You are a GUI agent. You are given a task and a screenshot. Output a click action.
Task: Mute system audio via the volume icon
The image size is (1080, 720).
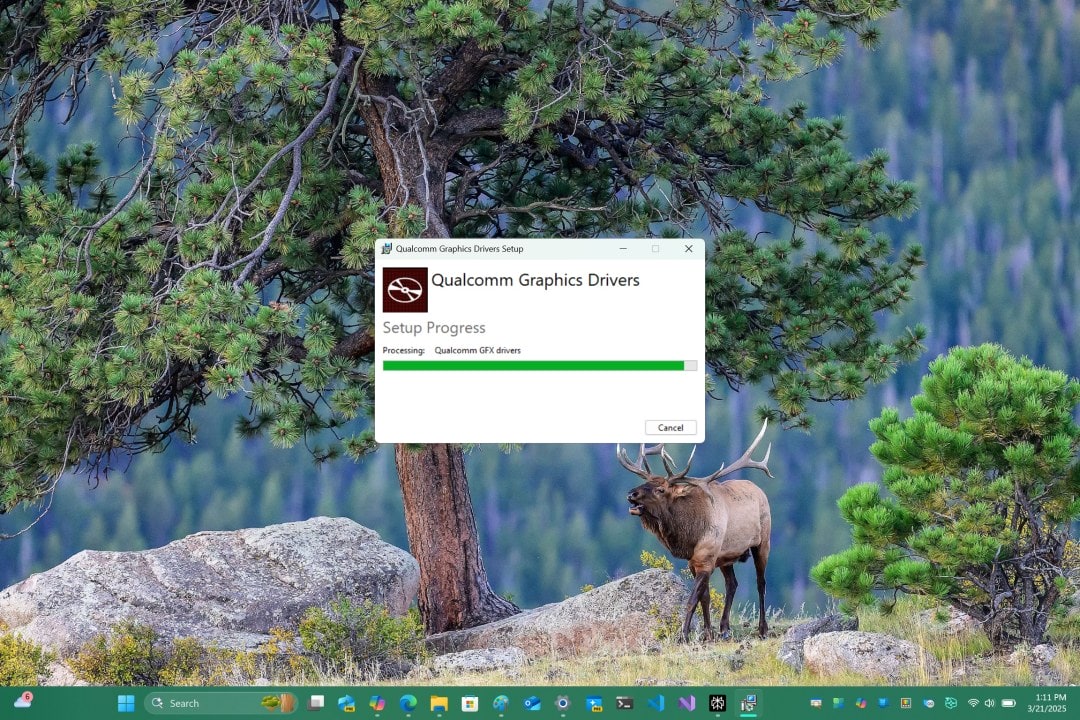pos(989,703)
